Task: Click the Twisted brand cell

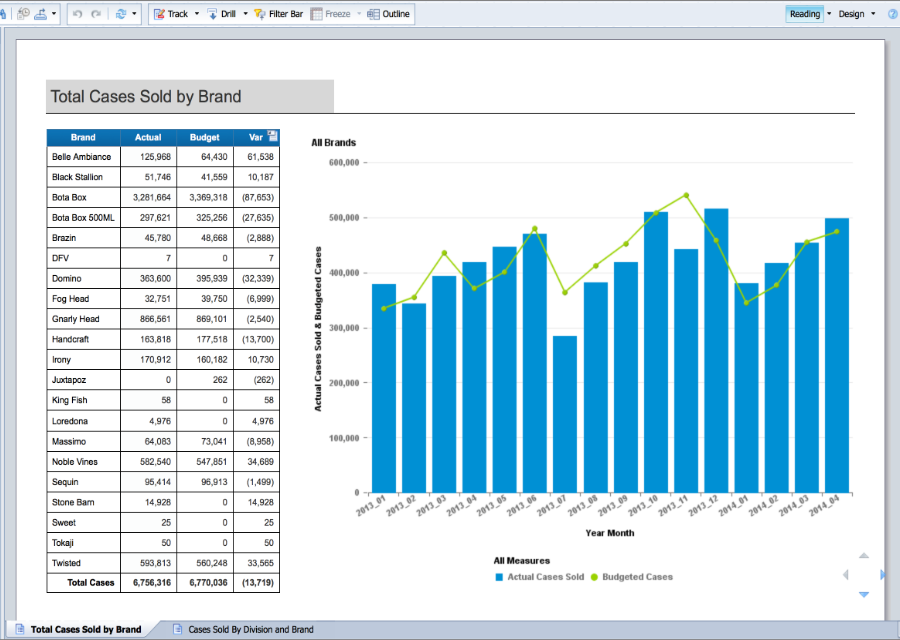Action: point(83,563)
